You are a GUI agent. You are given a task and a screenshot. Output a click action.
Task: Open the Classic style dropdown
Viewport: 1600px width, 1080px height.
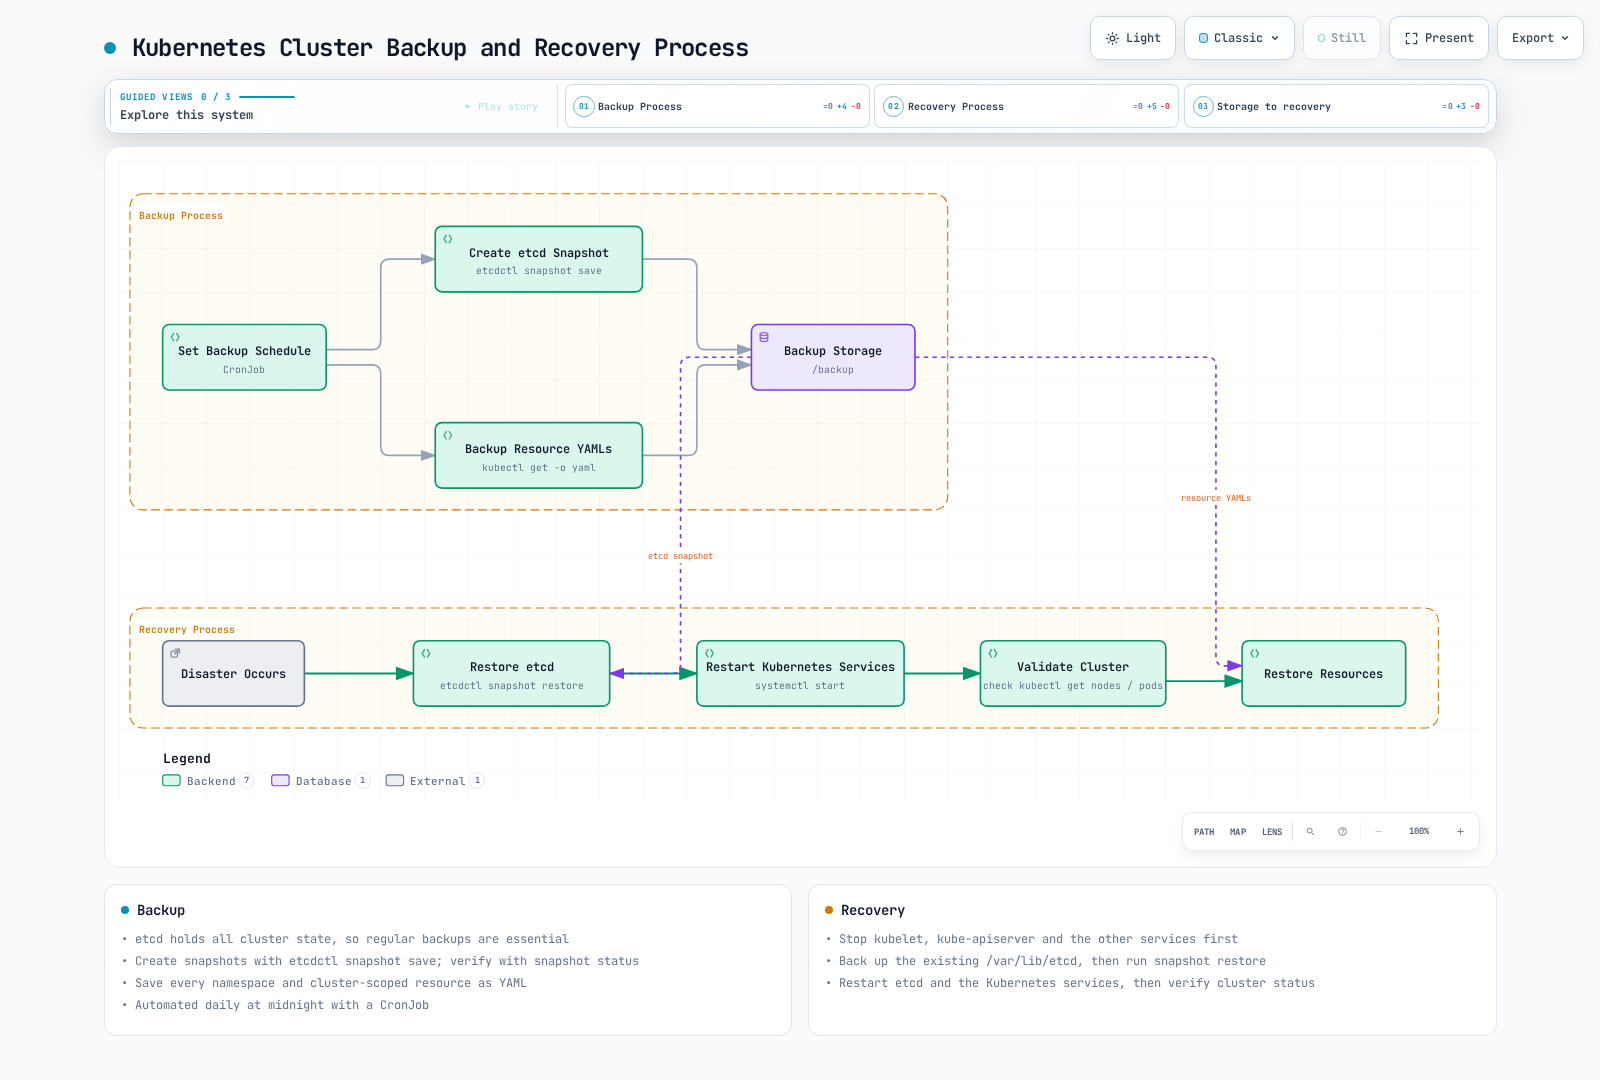pos(1239,38)
